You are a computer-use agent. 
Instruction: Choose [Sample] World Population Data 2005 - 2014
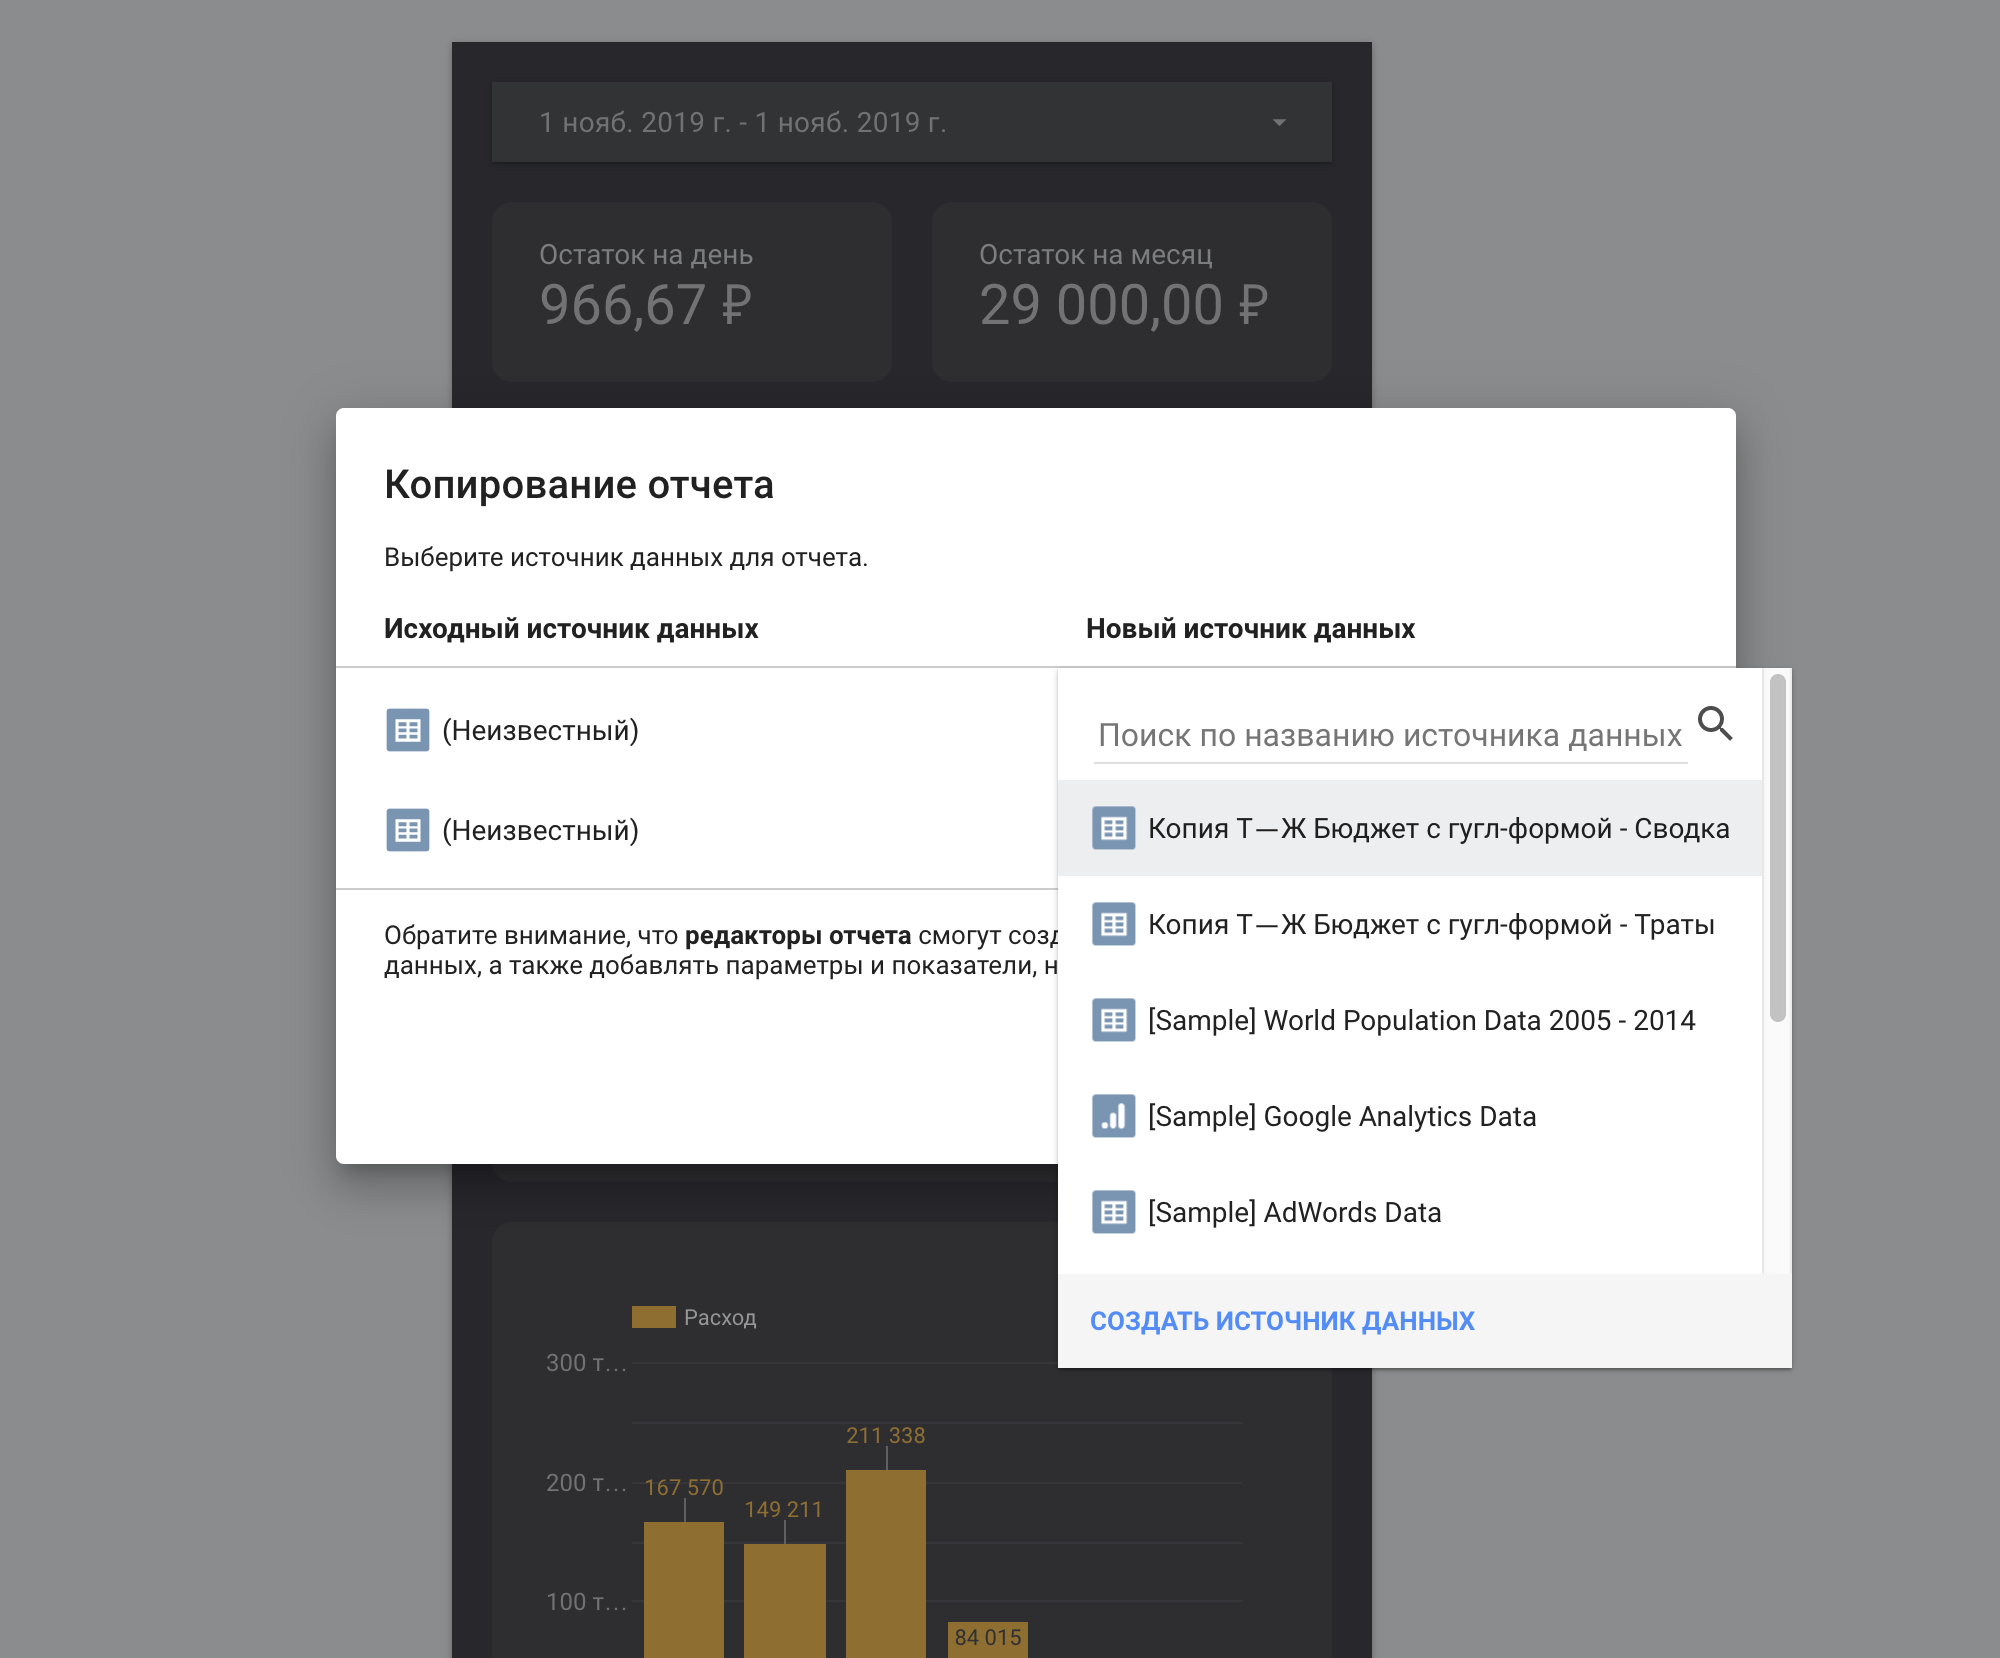(x=1410, y=1020)
